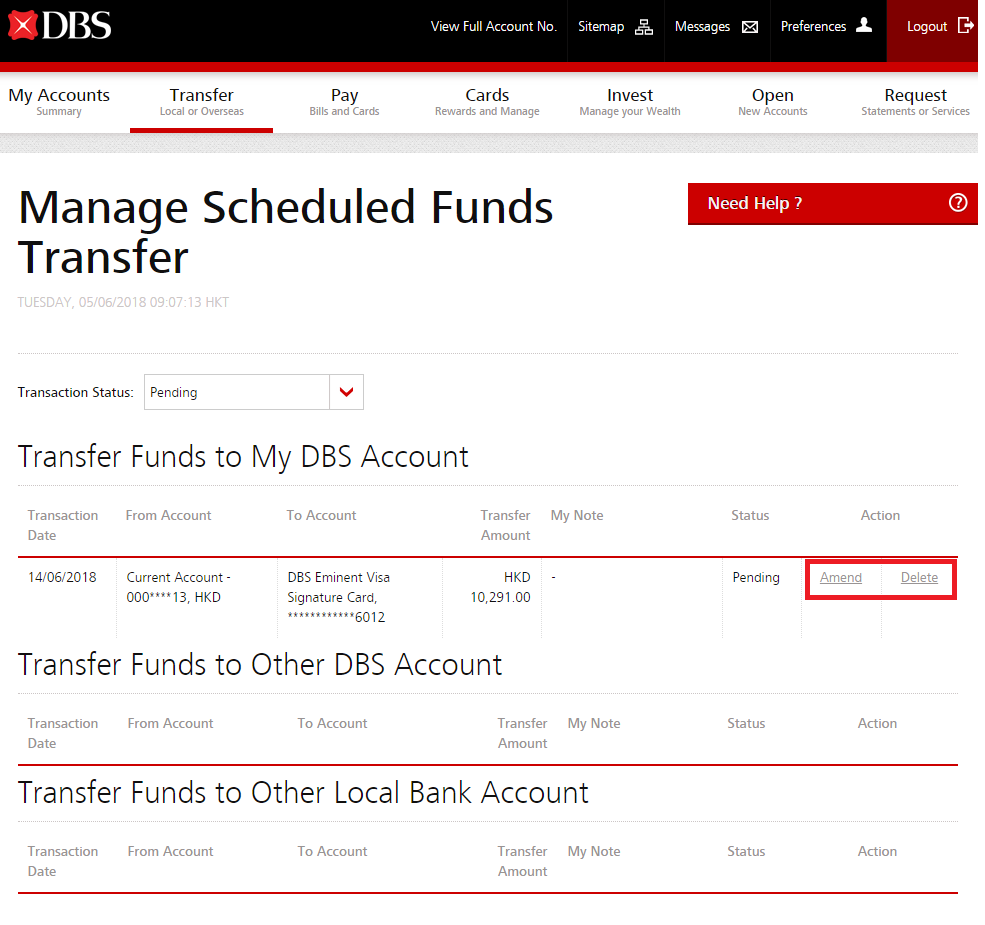Click View Full Account No. link
The height and width of the screenshot is (925, 985).
click(493, 27)
